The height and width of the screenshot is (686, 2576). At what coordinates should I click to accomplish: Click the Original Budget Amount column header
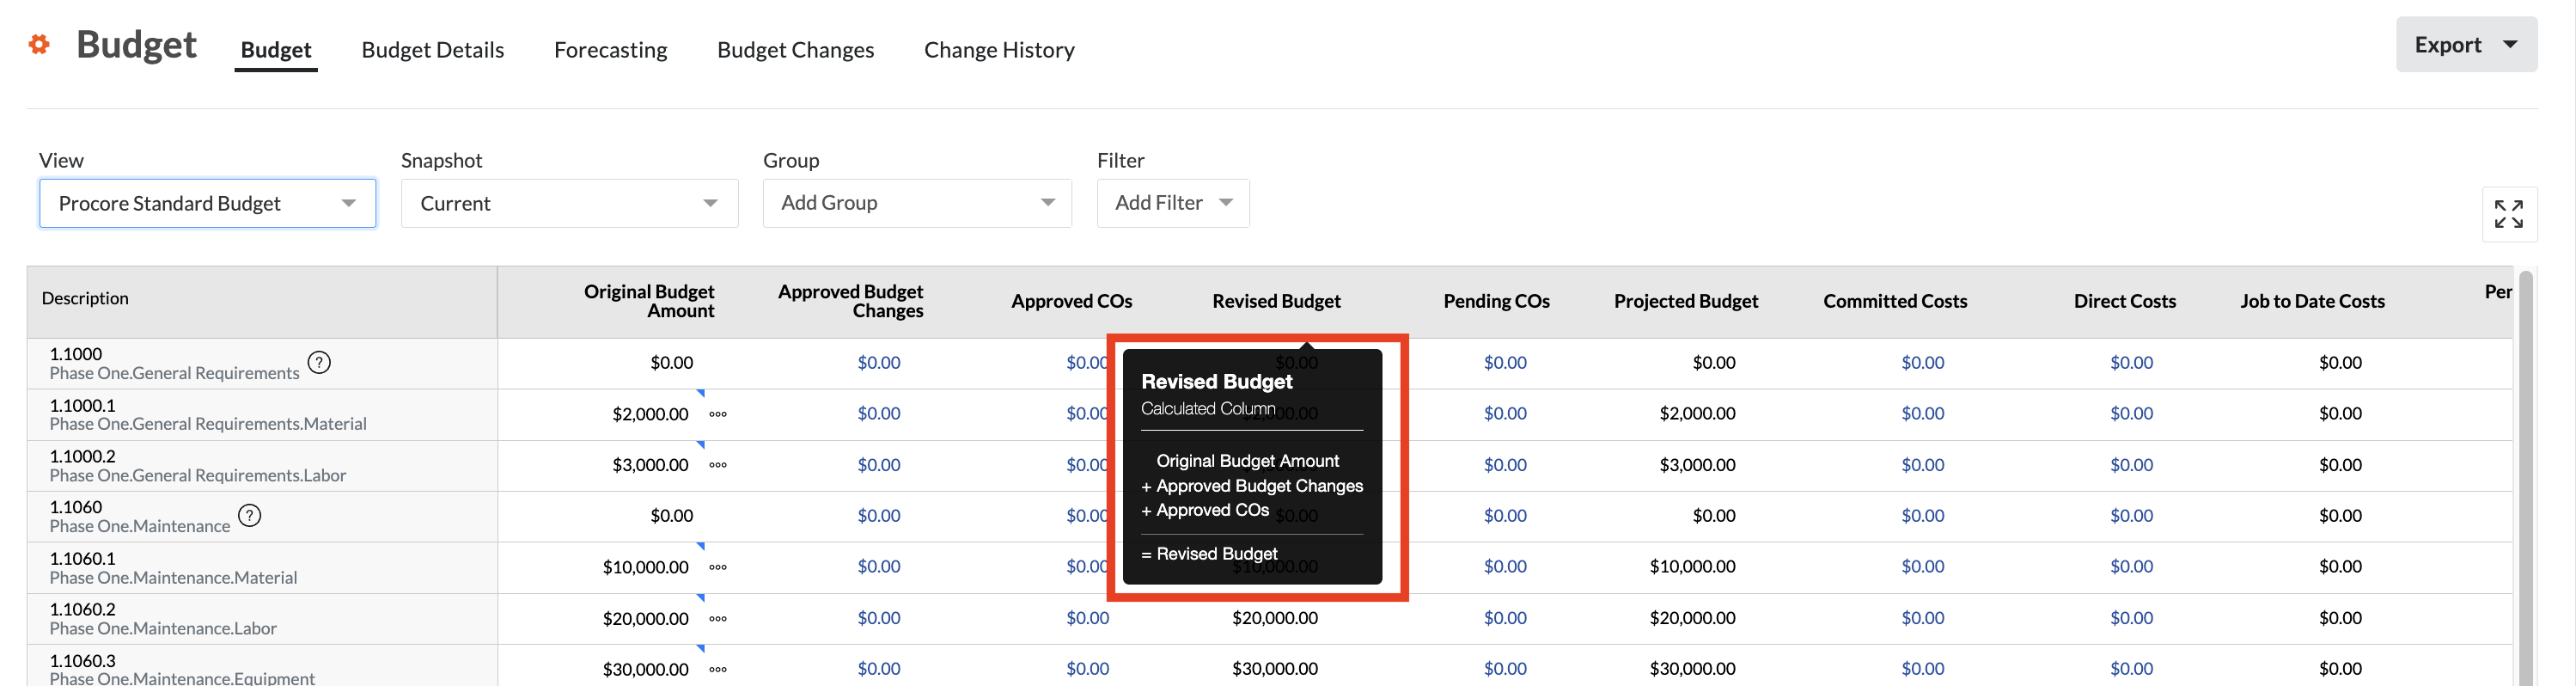click(x=649, y=301)
